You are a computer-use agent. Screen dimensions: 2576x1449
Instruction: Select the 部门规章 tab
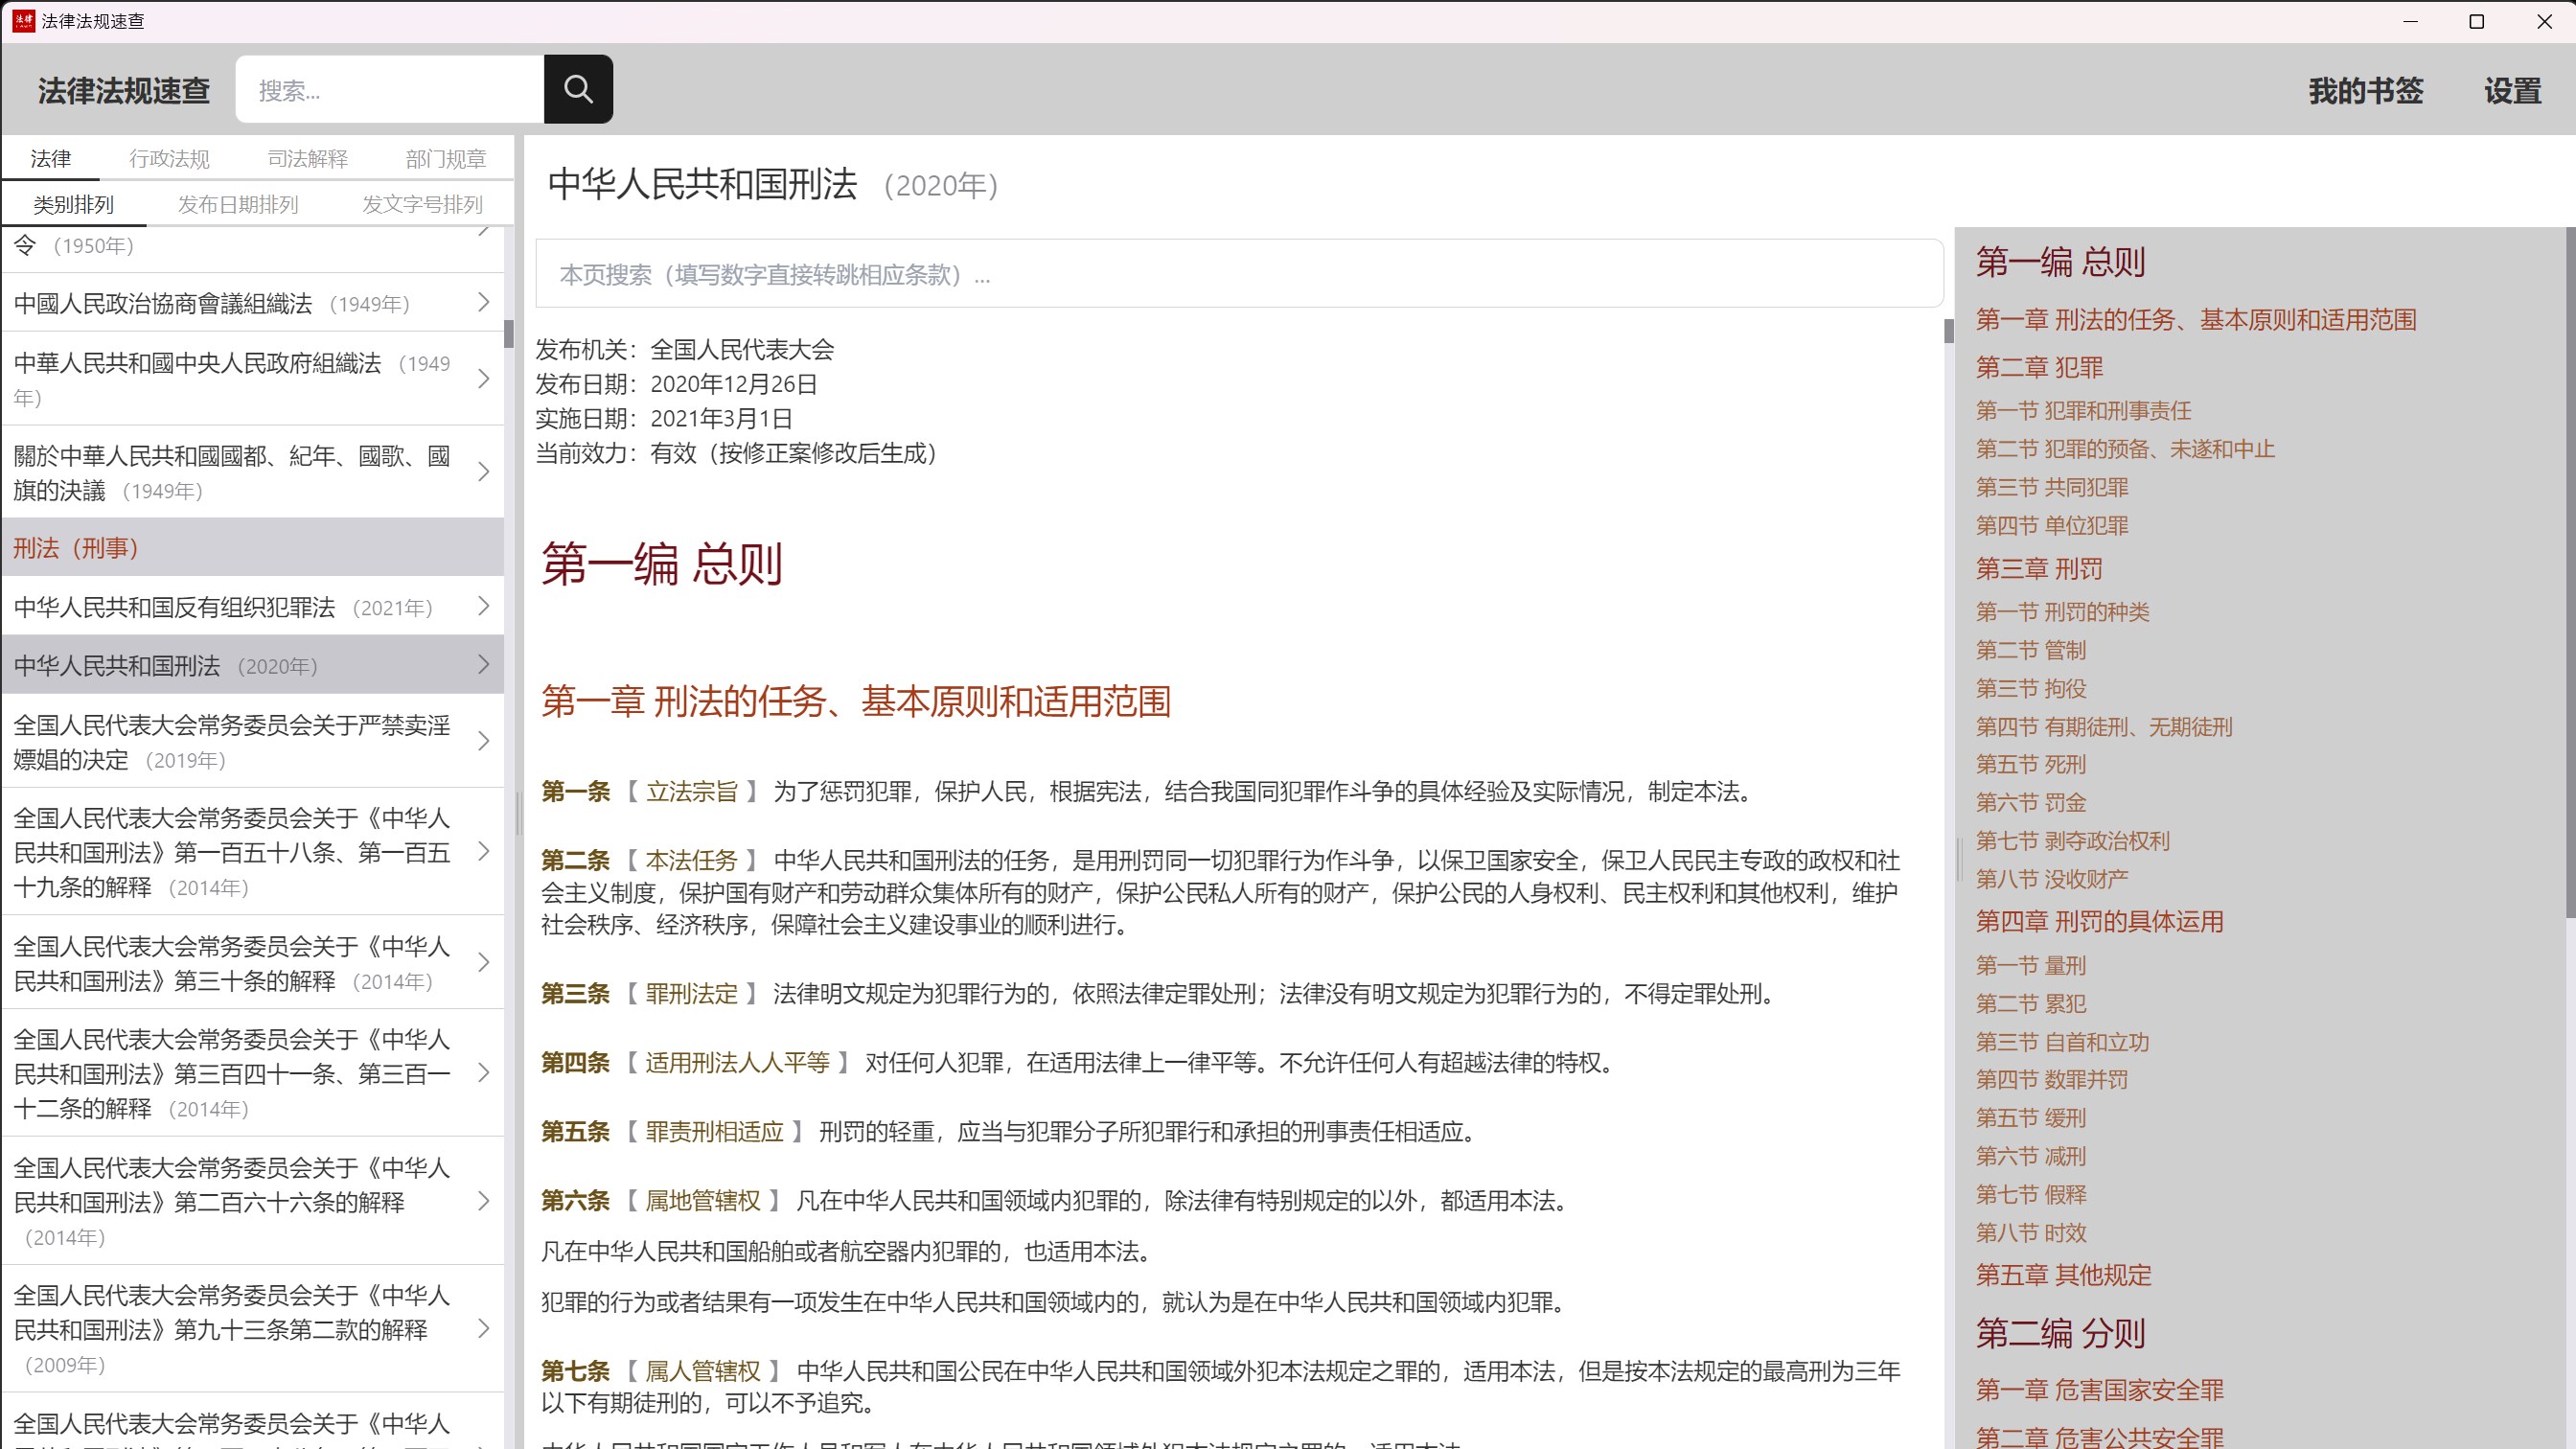(x=445, y=159)
